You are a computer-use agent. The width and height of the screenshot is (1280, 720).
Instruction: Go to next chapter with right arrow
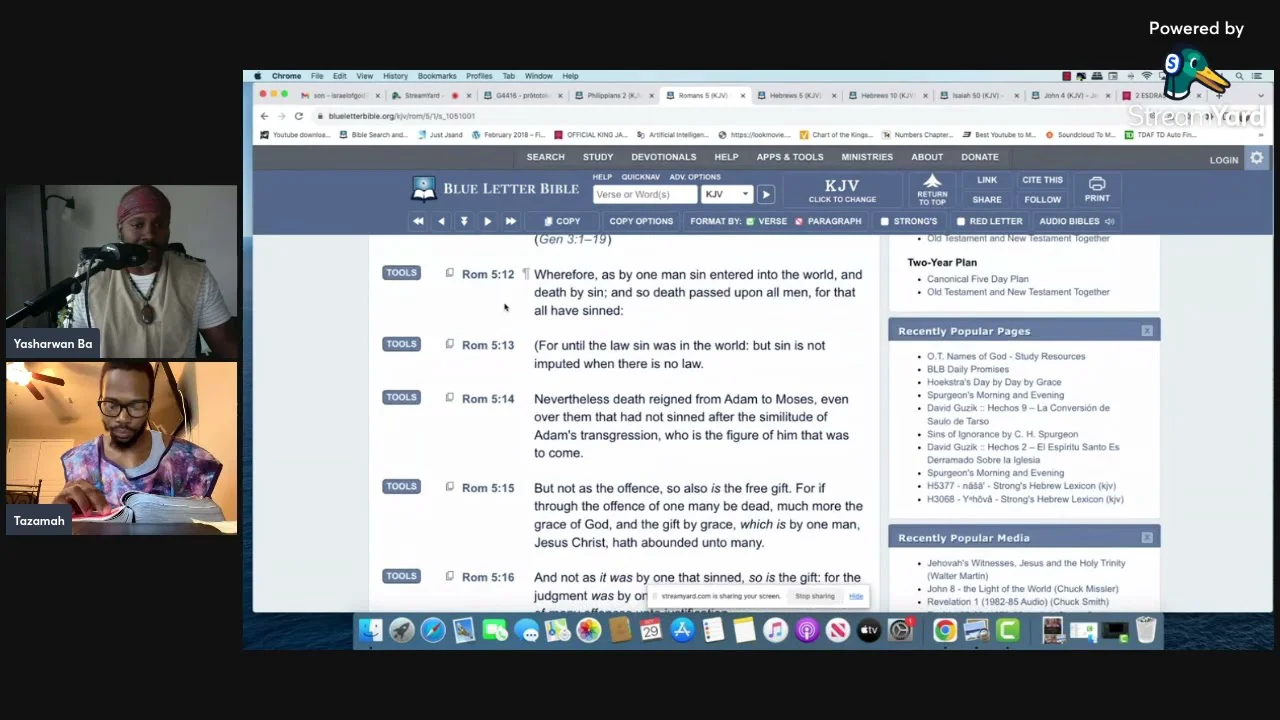point(487,221)
